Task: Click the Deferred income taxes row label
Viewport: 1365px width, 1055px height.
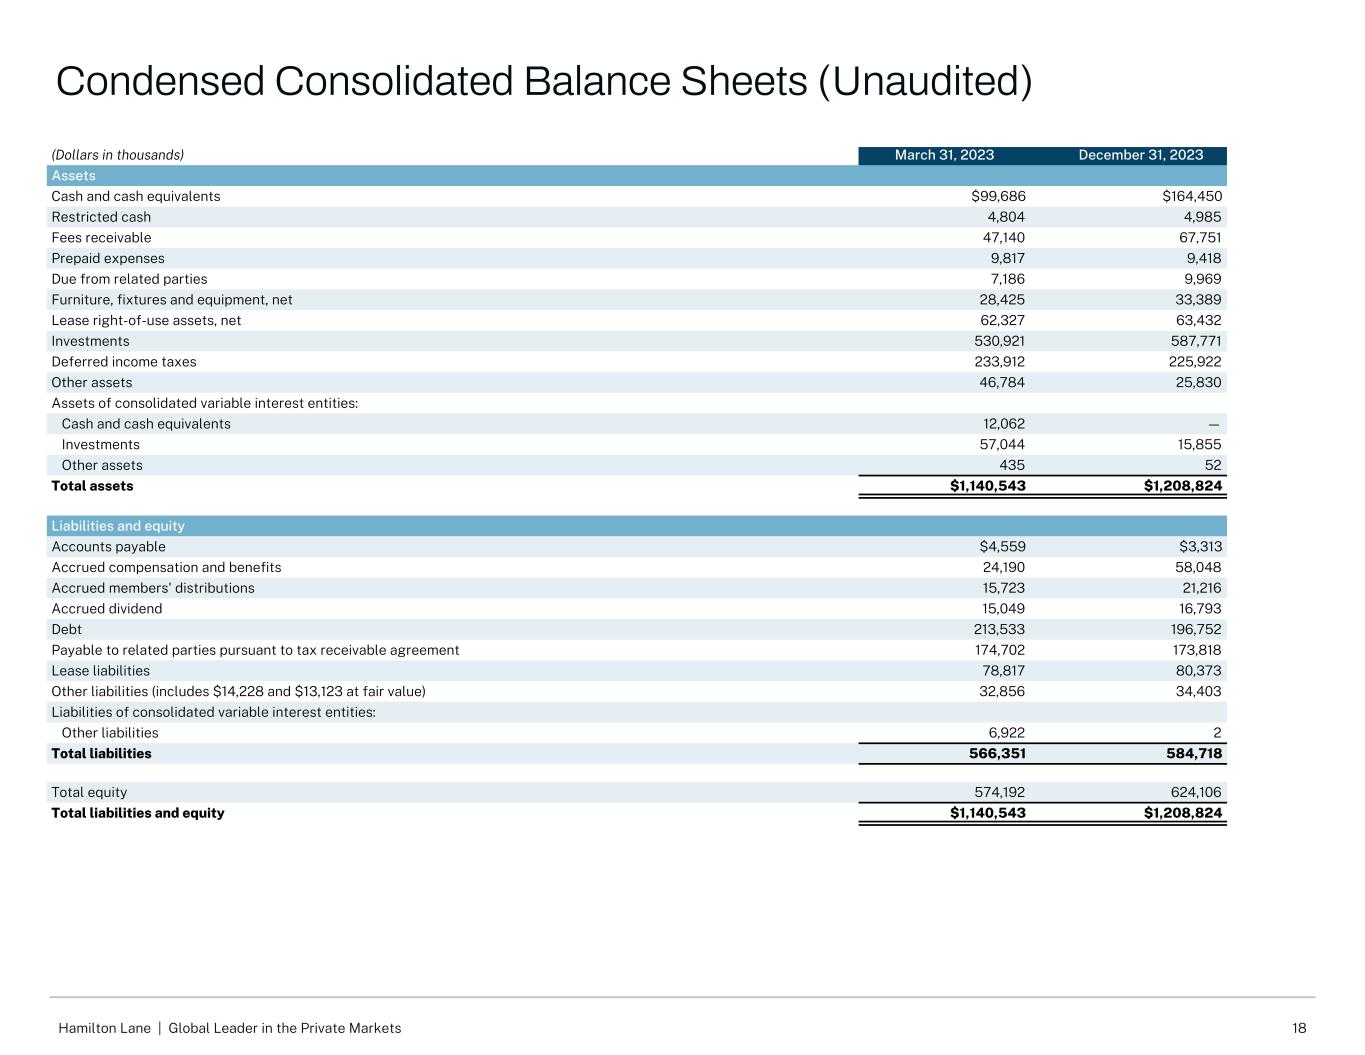Action: point(124,362)
